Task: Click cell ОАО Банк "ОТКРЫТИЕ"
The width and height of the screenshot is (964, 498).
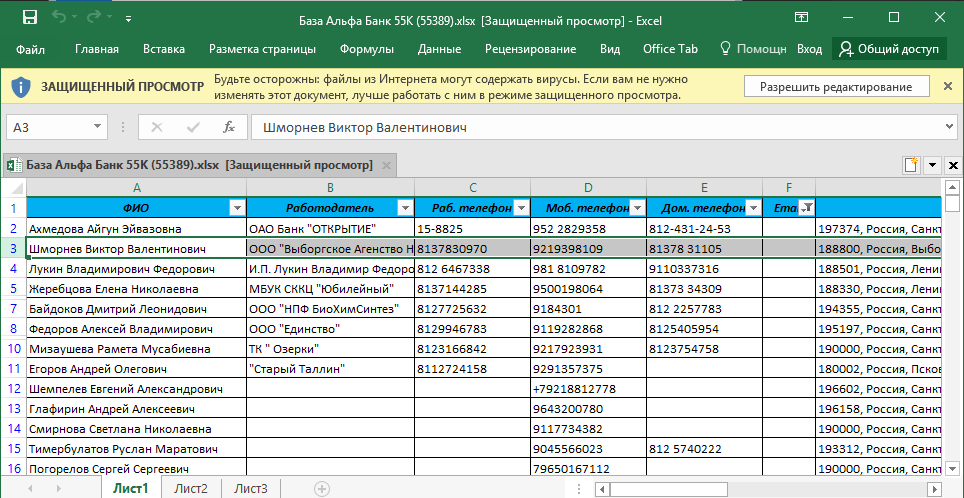Action: coord(330,229)
